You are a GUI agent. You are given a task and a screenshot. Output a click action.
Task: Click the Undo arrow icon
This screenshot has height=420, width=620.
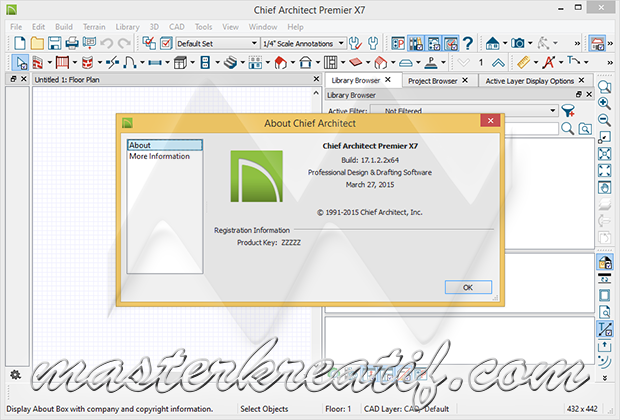[x=107, y=43]
